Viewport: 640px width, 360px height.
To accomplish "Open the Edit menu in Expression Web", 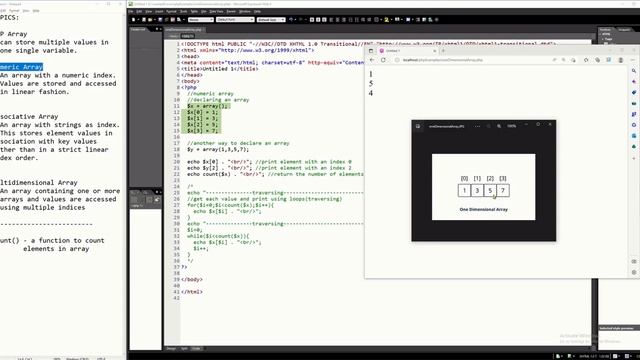I will tap(139, 11).
